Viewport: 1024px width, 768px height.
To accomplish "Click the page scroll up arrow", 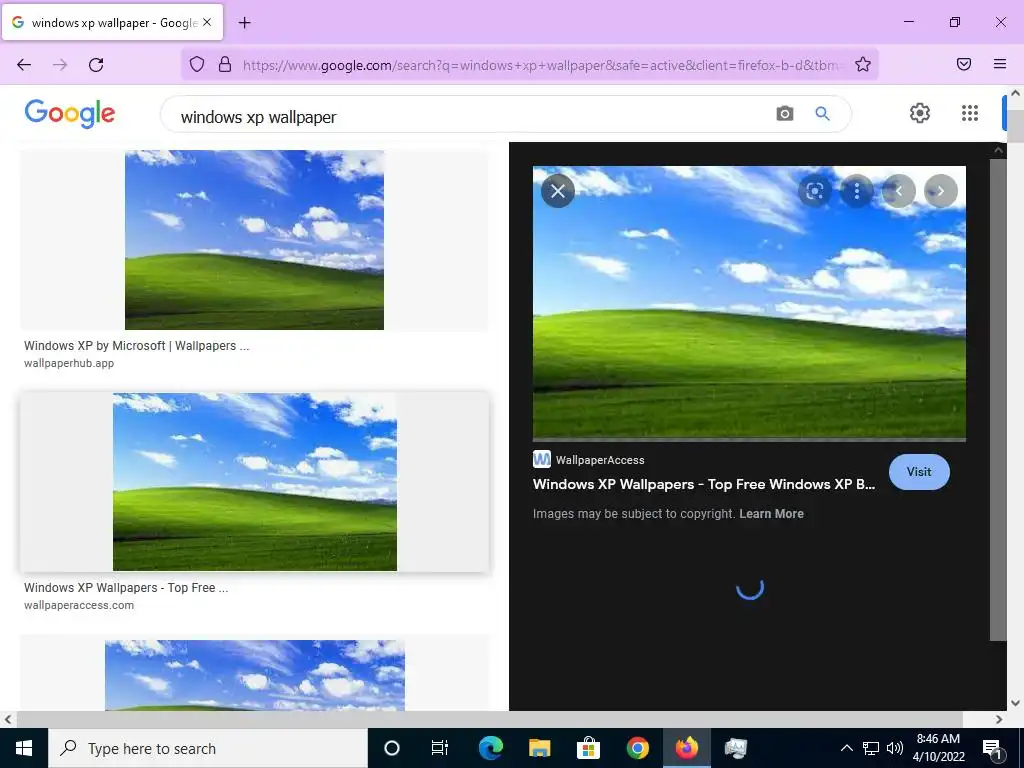I will (x=1016, y=93).
